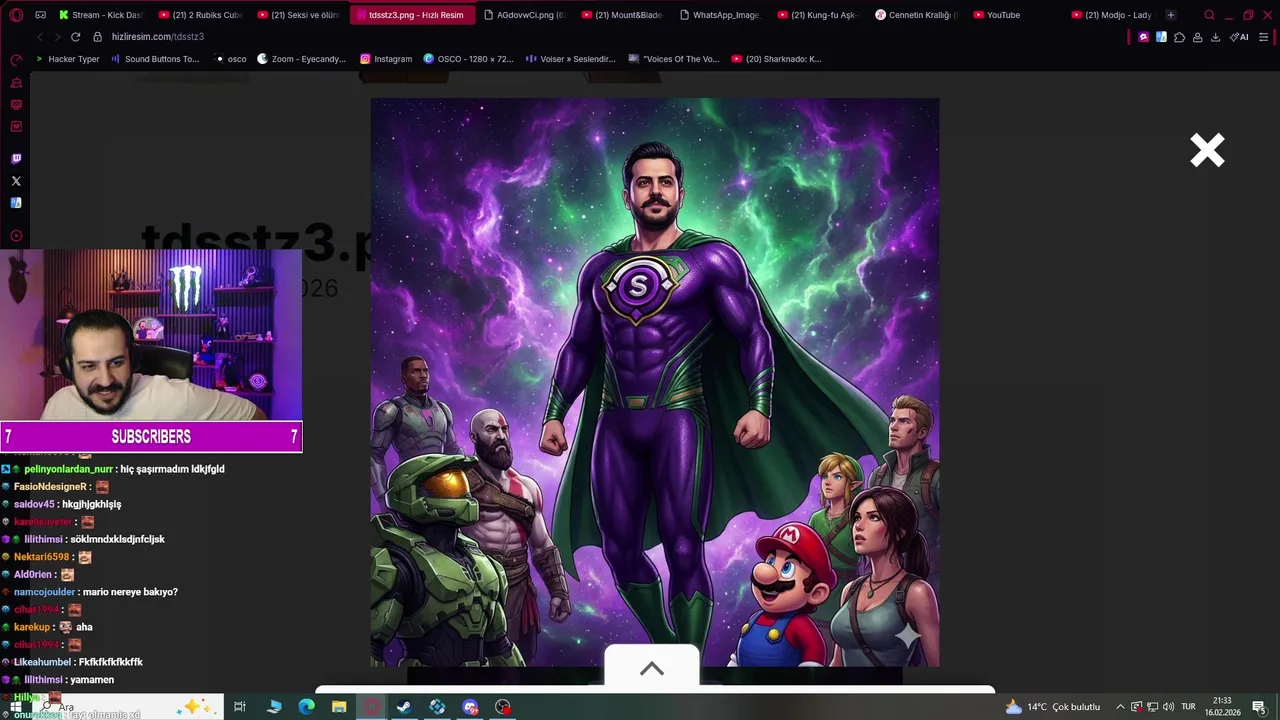Click the downloads icon in toolbar
Viewport: 1280px width, 720px height.
tap(1215, 37)
